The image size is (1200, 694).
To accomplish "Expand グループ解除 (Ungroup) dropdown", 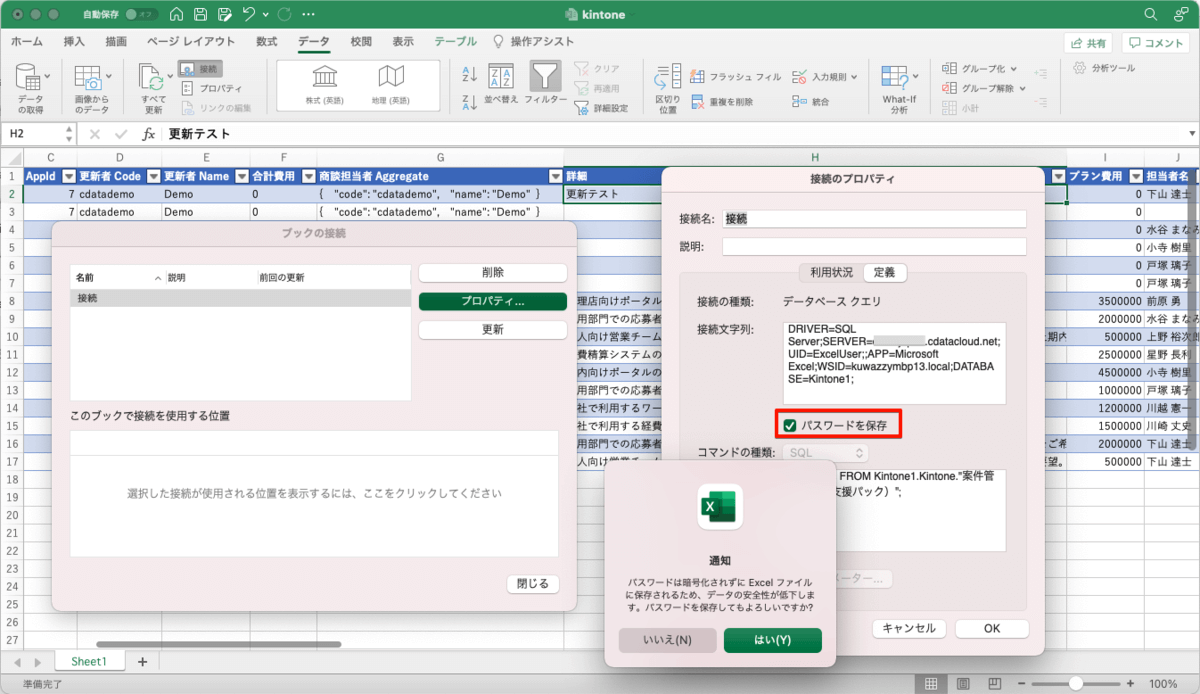I will click(x=1021, y=88).
